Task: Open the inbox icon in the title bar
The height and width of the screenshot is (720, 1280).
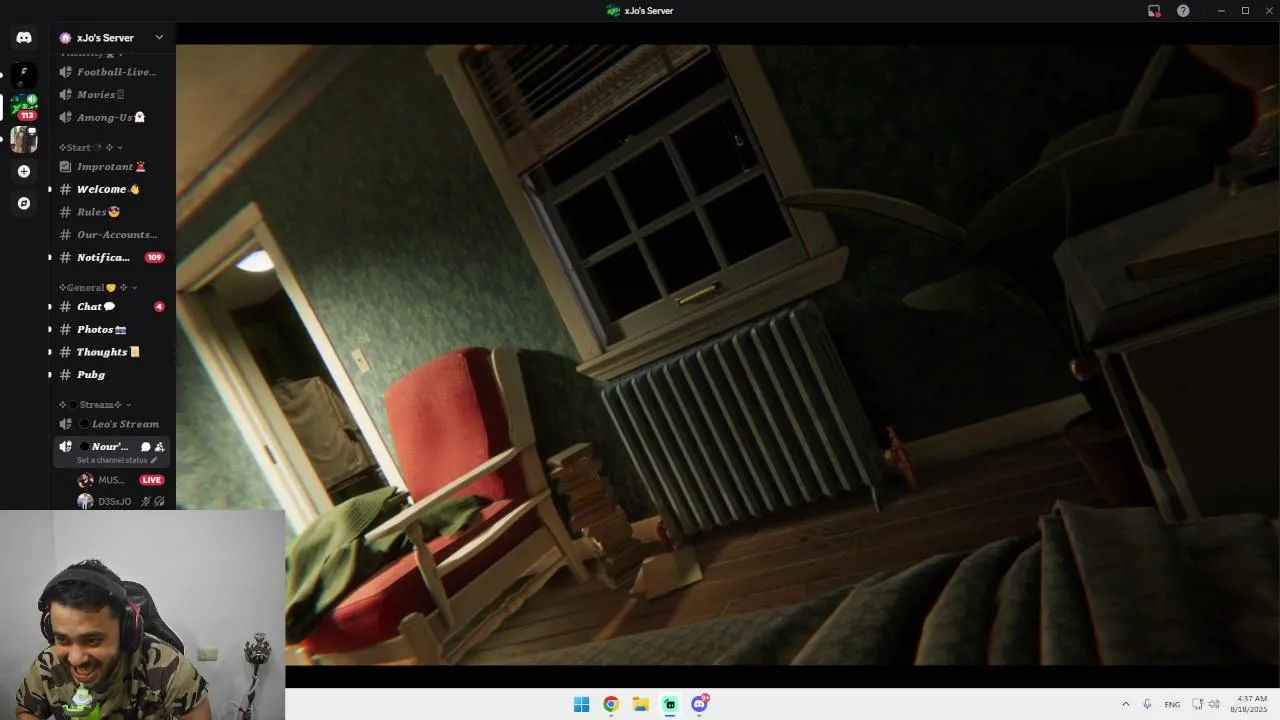Action: [1154, 10]
